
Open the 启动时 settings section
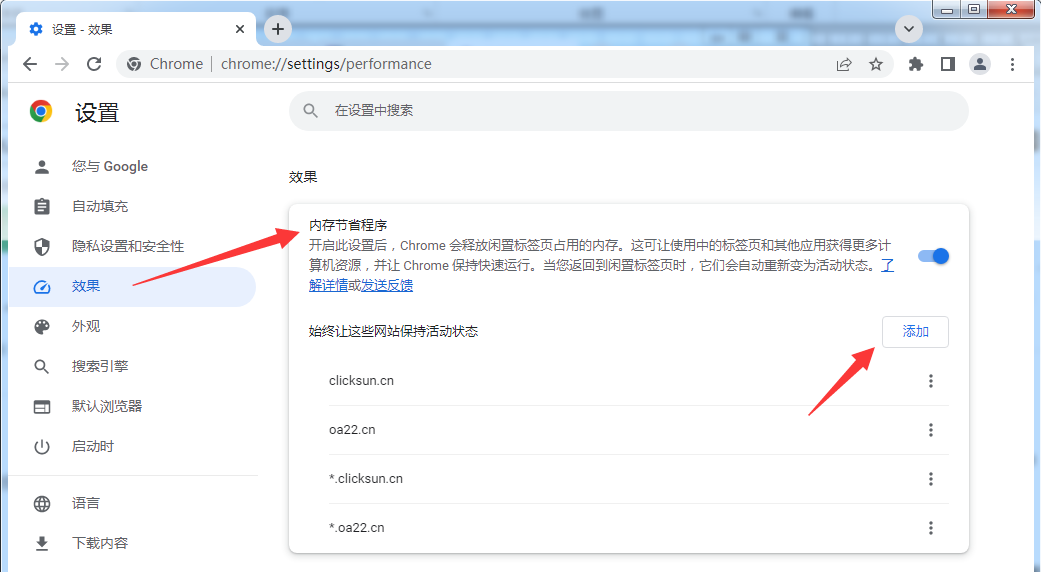click(x=133, y=447)
